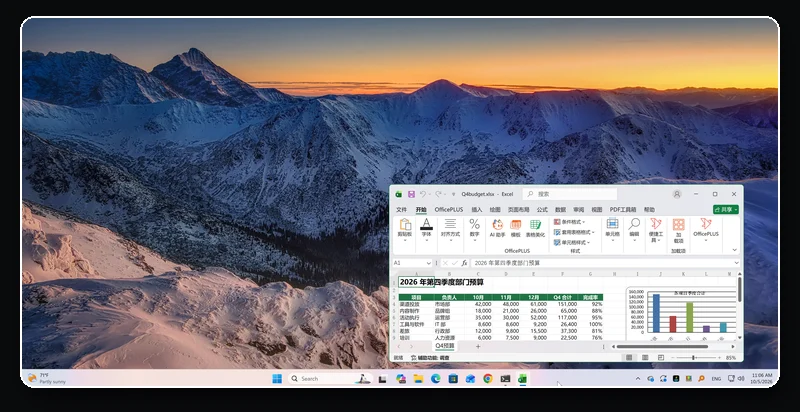The width and height of the screenshot is (800, 412).
Task: Add a new sheet with plus button
Action: [478, 347]
